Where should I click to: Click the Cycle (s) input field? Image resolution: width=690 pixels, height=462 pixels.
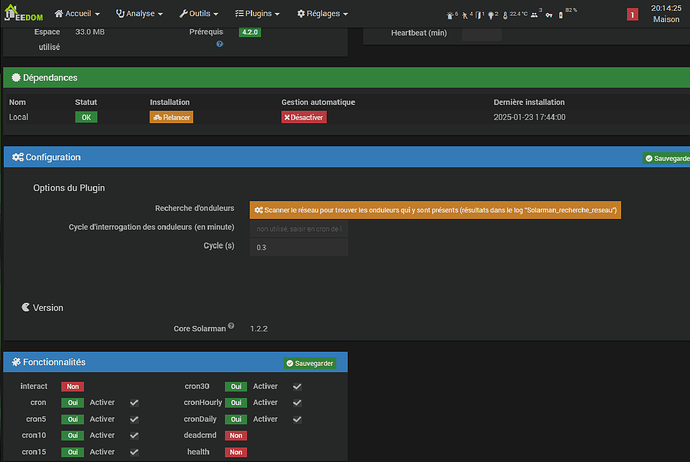(299, 247)
